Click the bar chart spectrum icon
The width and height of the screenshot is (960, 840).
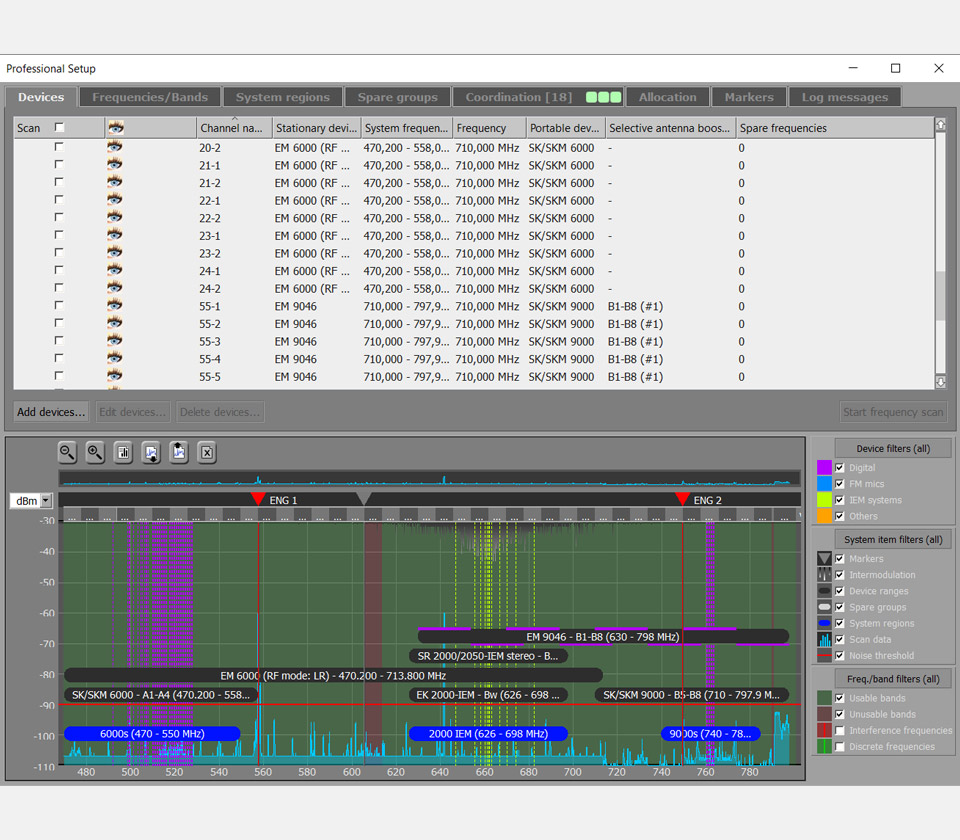click(123, 453)
